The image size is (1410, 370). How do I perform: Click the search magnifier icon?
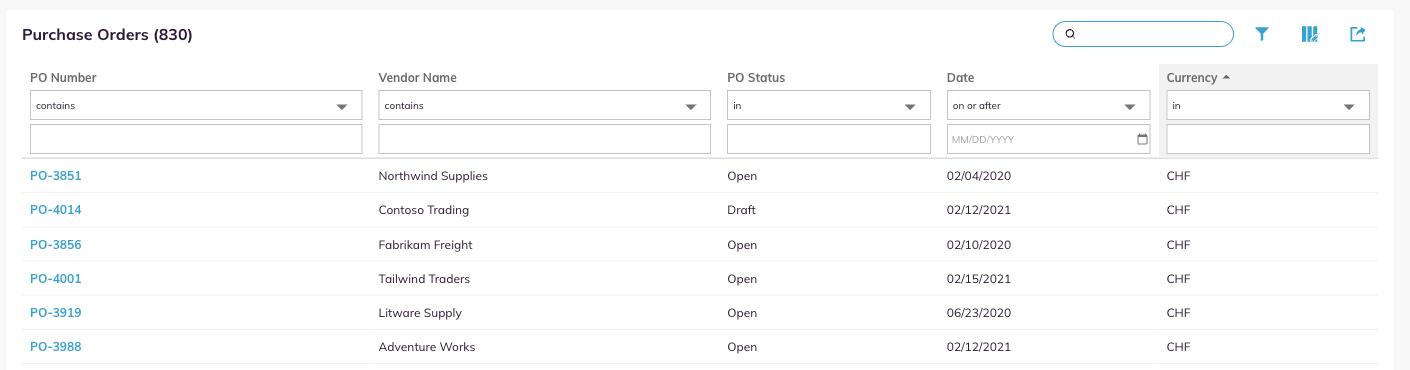[x=1070, y=34]
